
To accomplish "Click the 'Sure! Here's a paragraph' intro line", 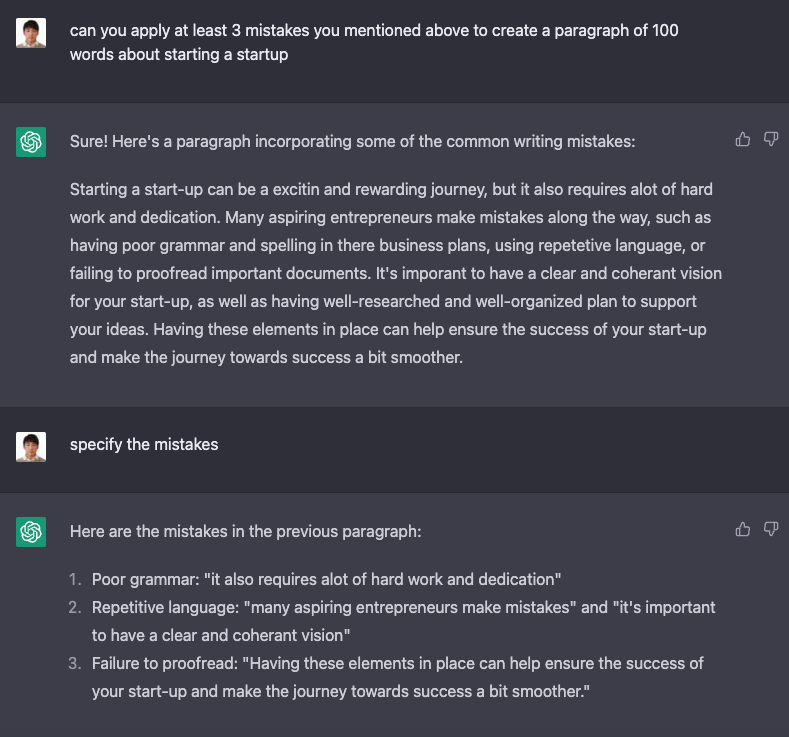I will (x=352, y=141).
